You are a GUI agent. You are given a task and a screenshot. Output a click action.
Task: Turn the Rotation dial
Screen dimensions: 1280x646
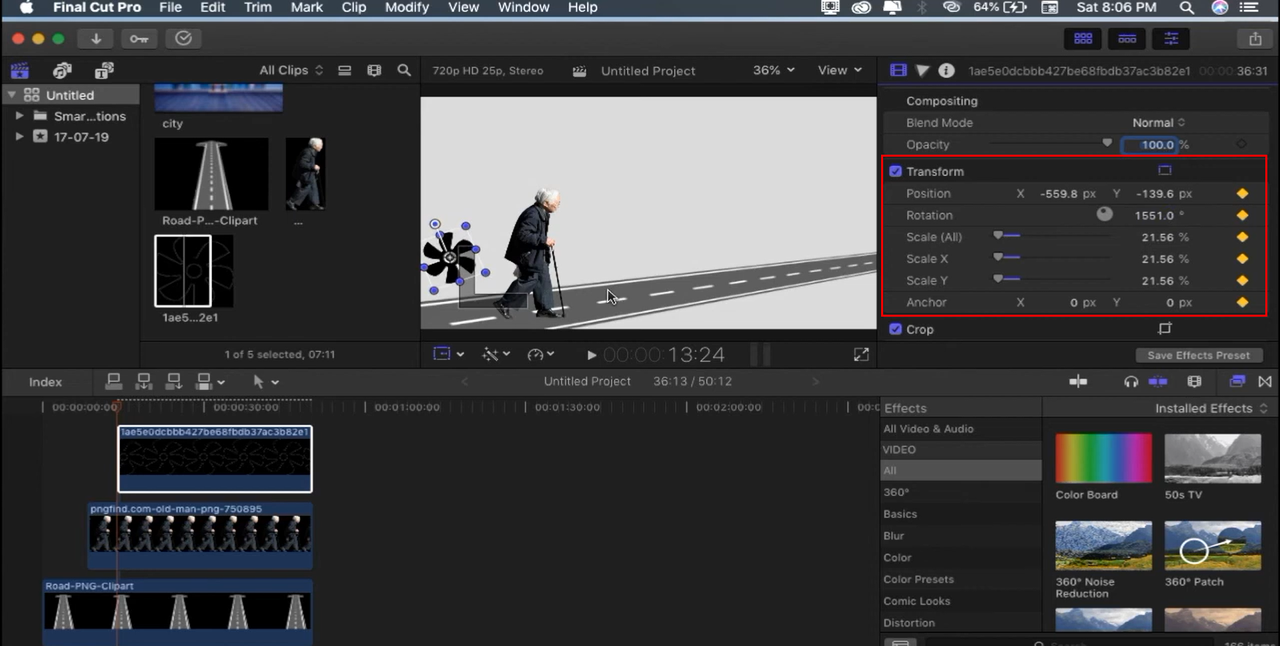pyautogui.click(x=1105, y=214)
